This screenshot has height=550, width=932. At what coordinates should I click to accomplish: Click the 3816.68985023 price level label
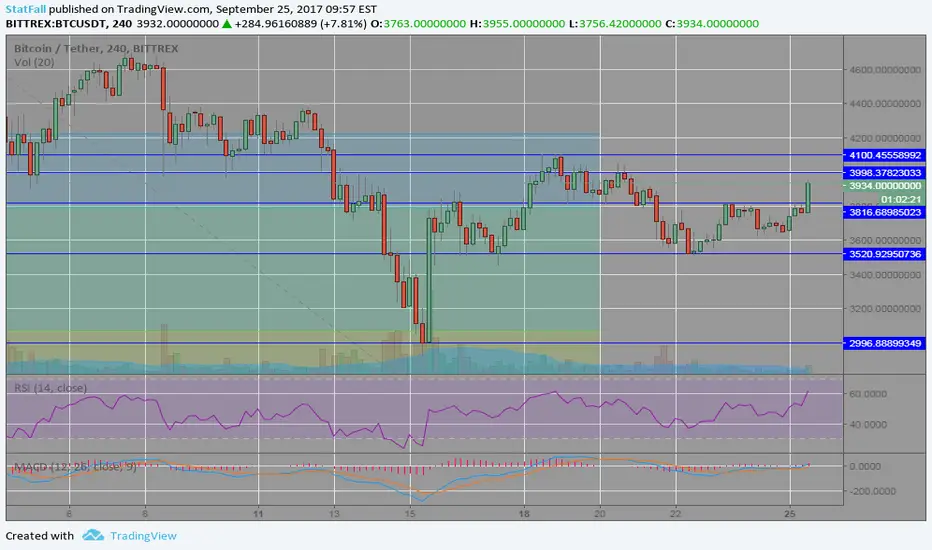pos(884,212)
